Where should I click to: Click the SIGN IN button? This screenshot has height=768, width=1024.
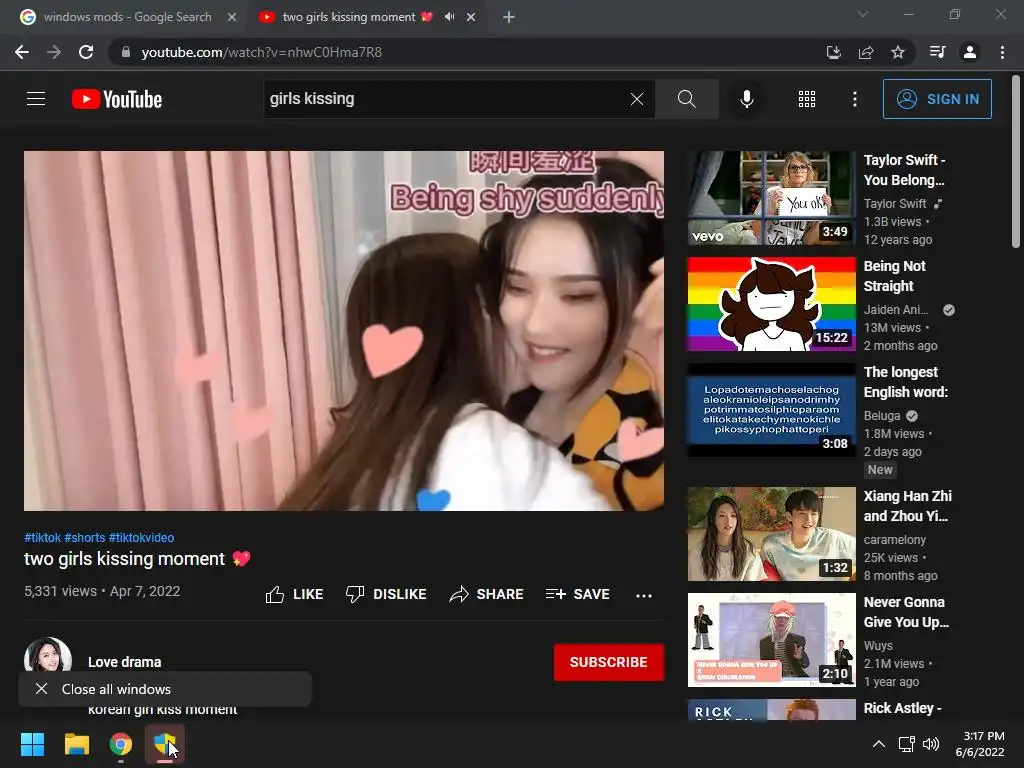tap(937, 99)
